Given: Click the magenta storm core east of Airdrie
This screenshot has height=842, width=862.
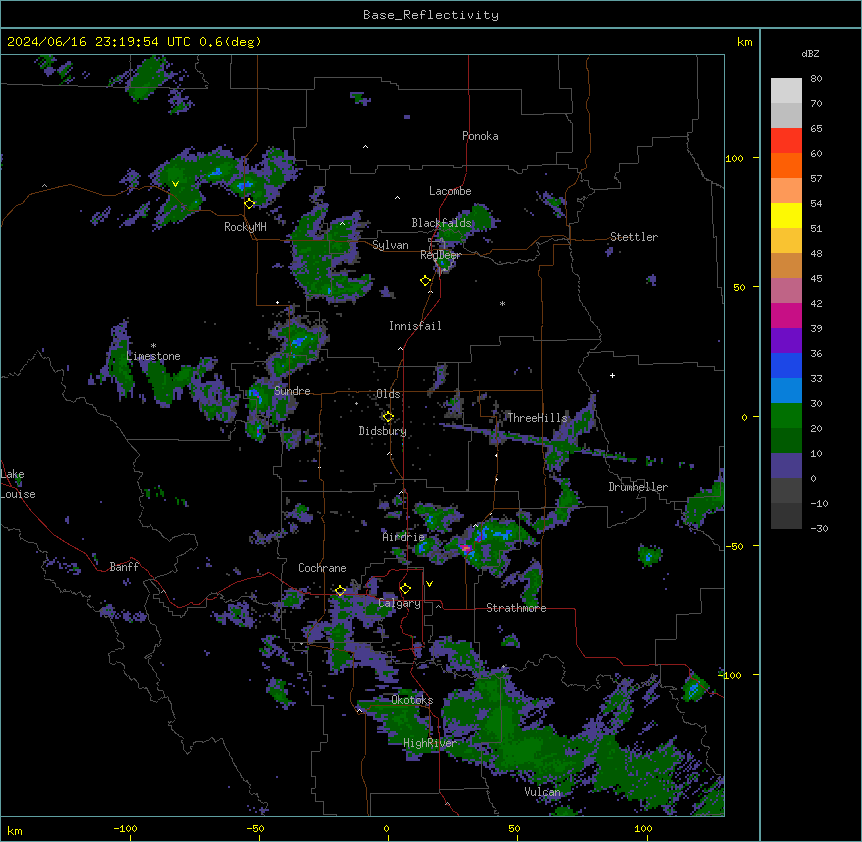Looking at the screenshot, I should coord(466,548).
